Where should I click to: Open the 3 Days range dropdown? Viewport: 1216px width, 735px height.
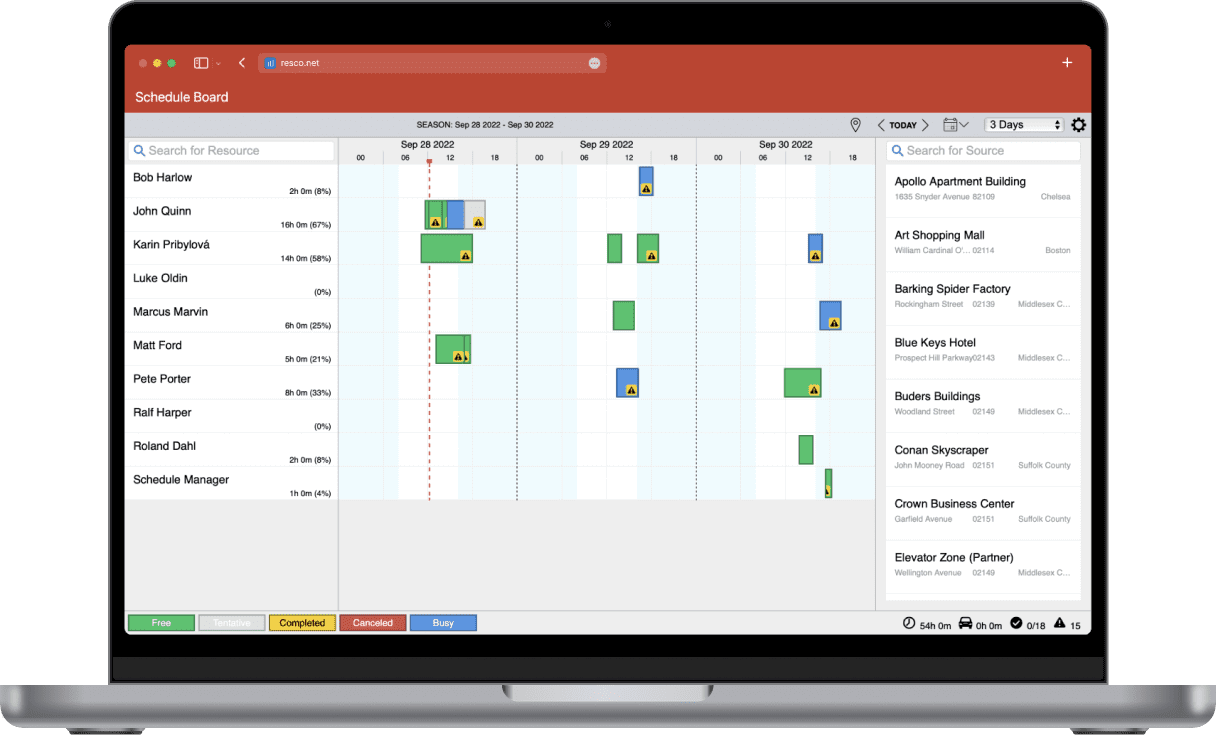[1025, 125]
